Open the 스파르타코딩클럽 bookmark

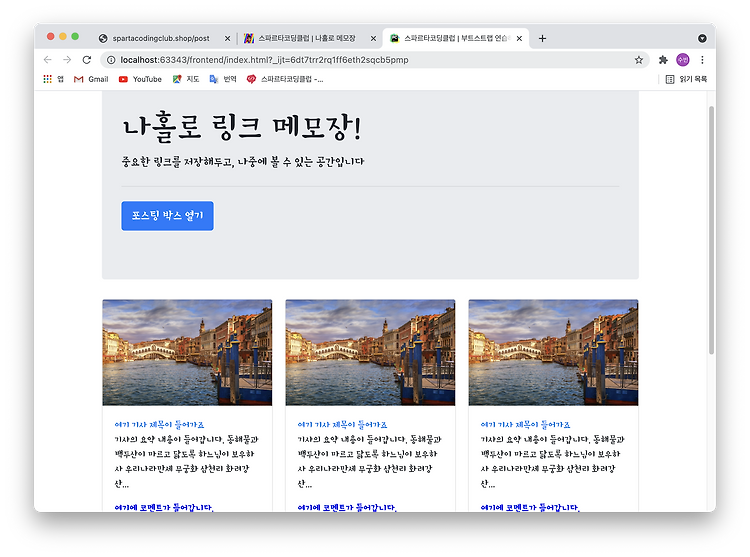pyautogui.click(x=285, y=79)
